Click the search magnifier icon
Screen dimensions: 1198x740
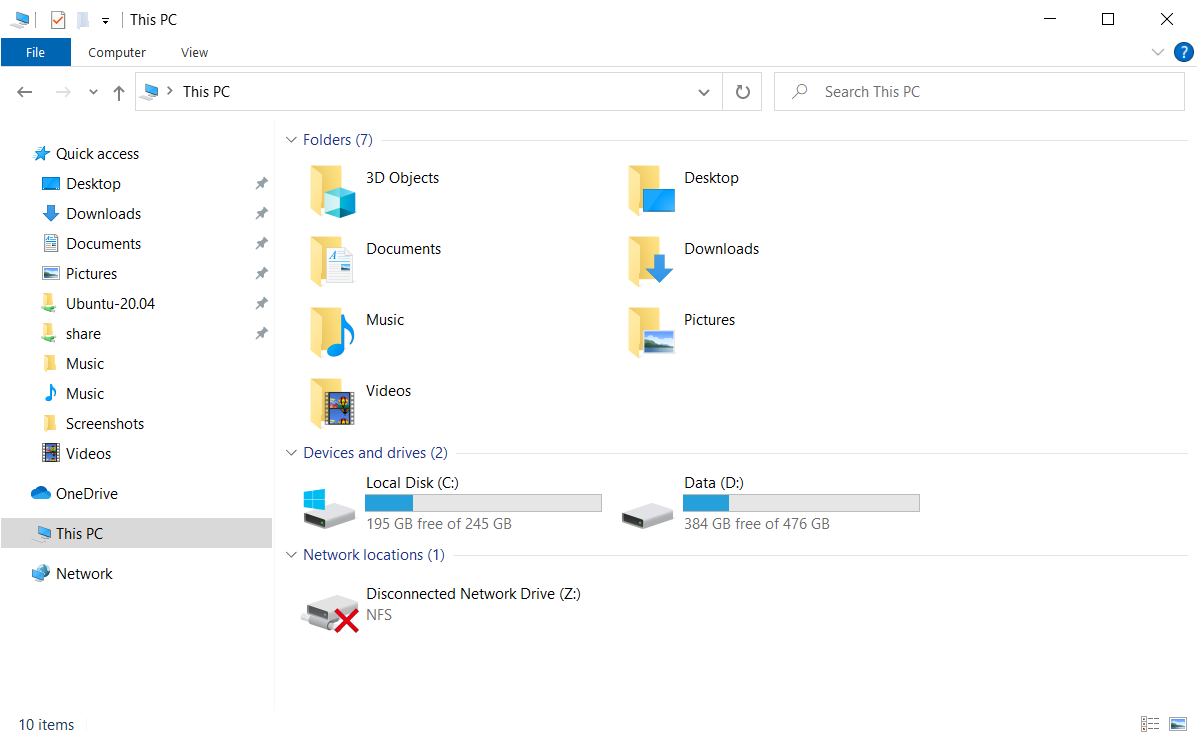pyautogui.click(x=799, y=92)
